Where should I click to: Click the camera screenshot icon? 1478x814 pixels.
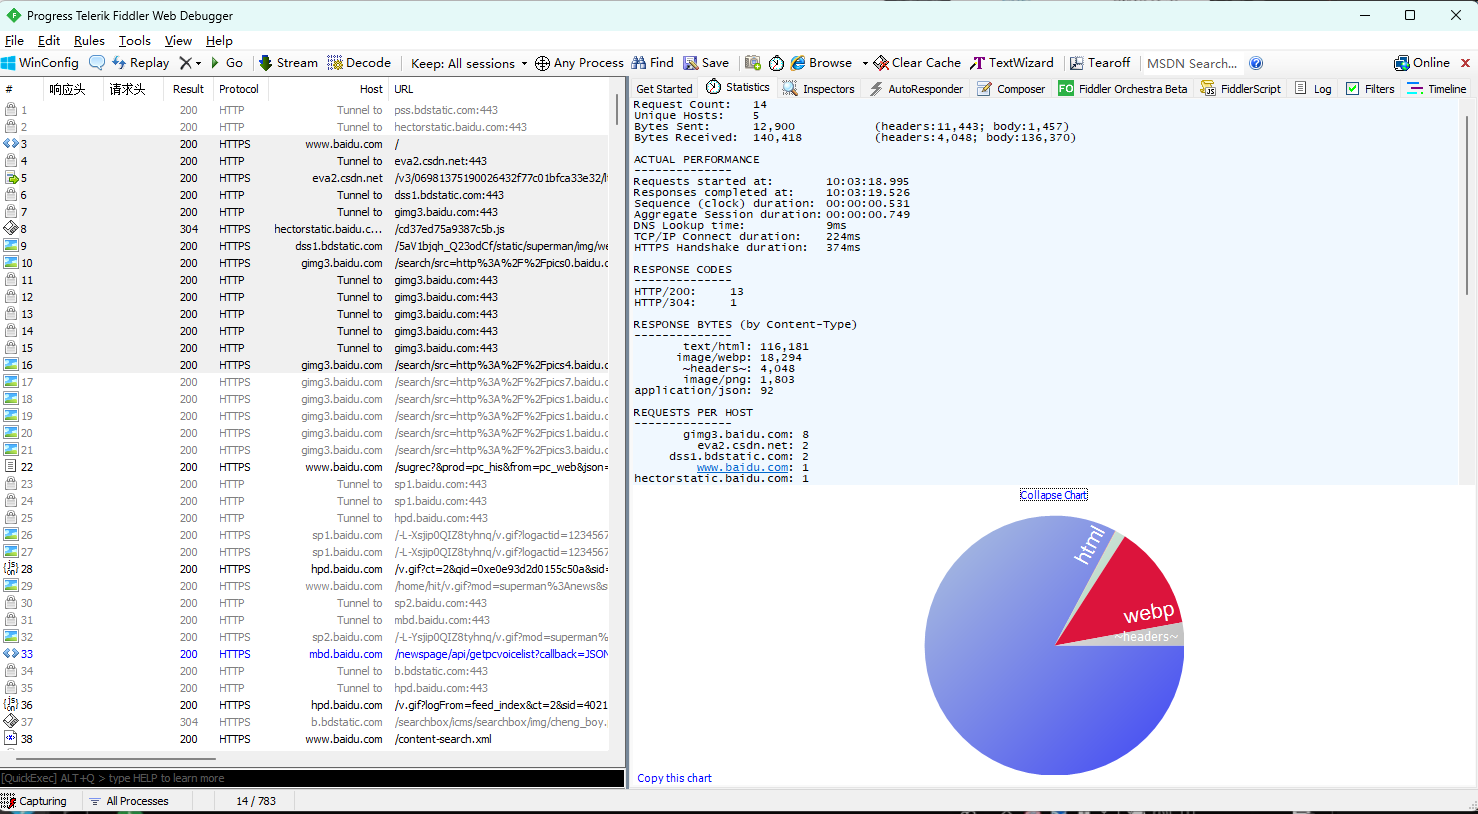click(753, 63)
